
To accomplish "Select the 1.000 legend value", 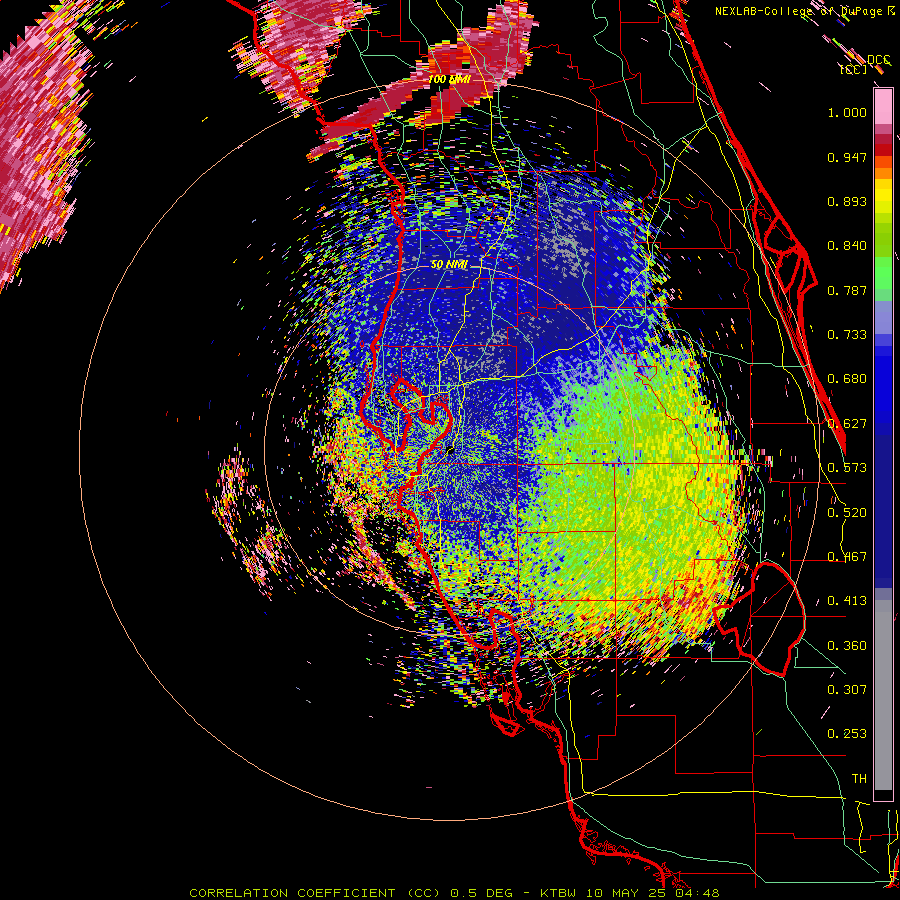I will coord(847,112).
